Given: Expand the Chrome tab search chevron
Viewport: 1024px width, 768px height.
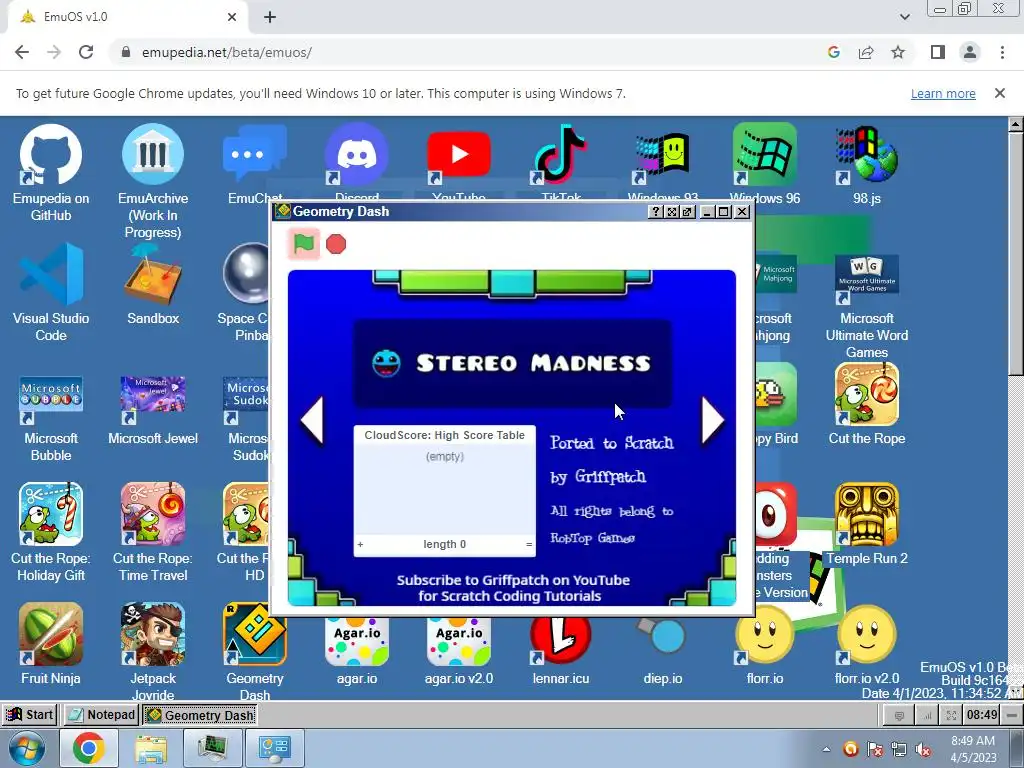Looking at the screenshot, I should coord(904,17).
